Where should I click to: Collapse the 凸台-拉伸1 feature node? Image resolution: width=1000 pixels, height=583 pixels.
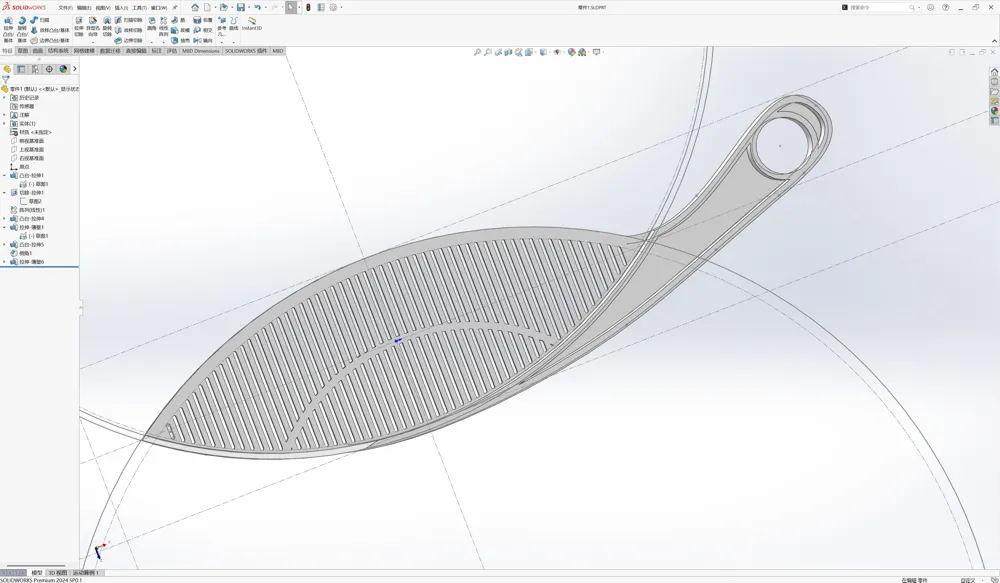point(4,175)
